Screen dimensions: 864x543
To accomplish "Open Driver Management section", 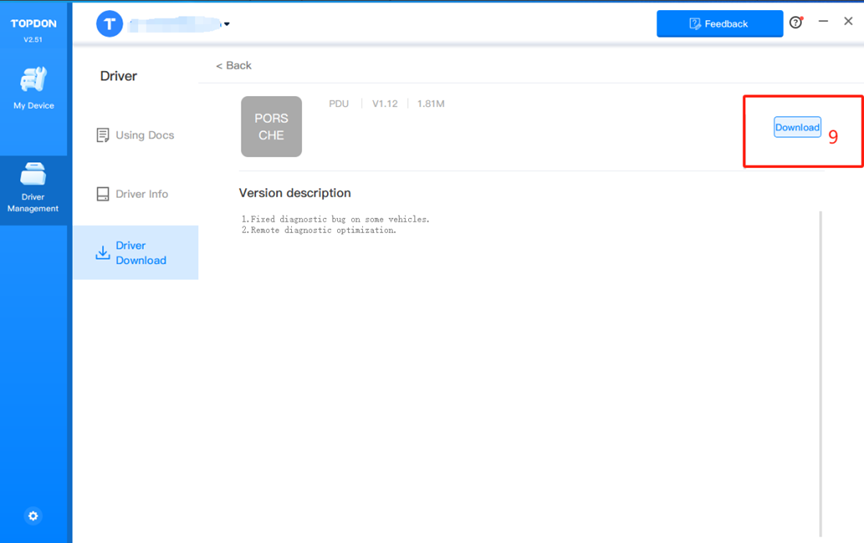I will (x=33, y=189).
